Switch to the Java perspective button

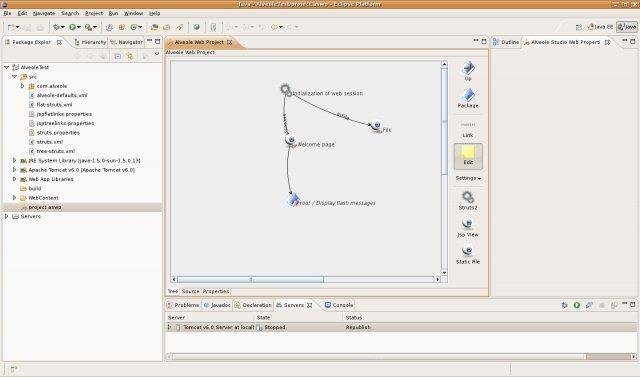(627, 27)
